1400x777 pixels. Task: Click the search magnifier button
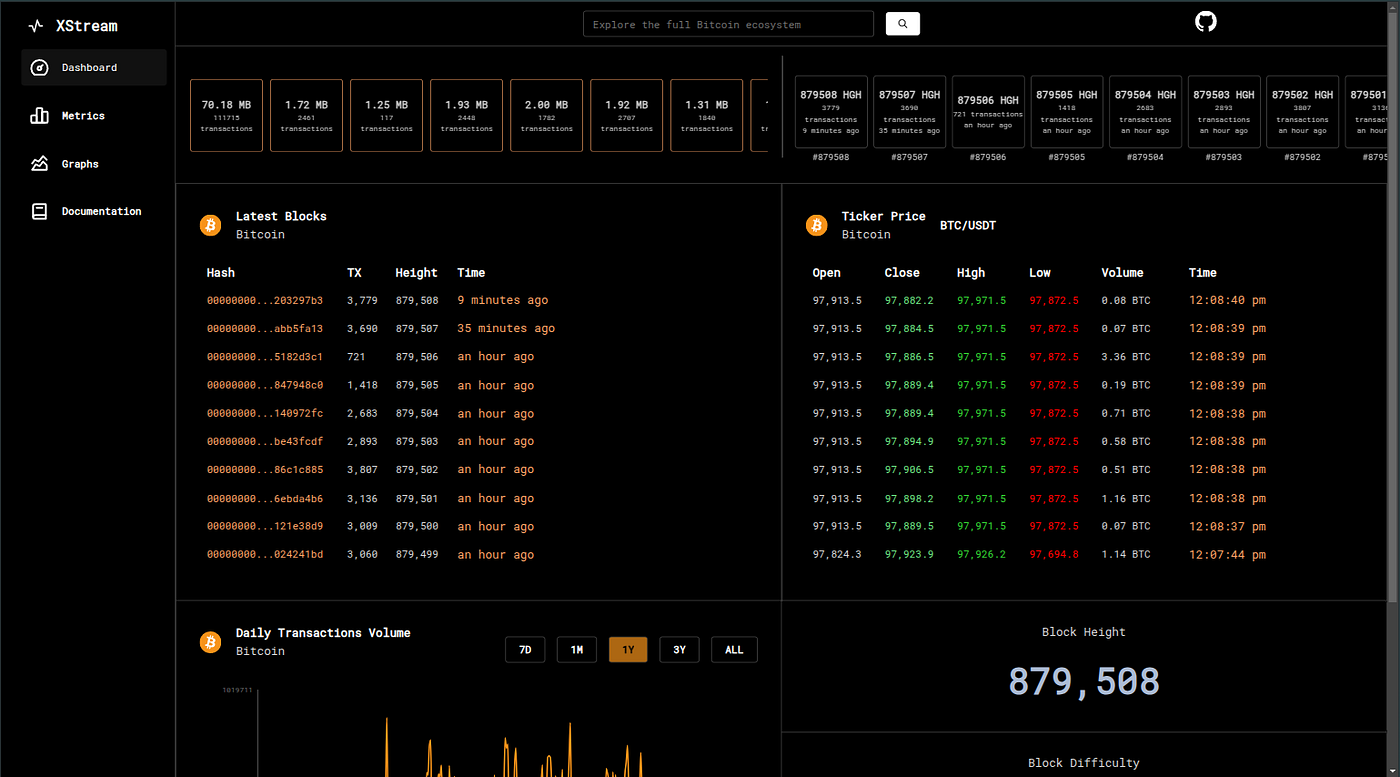click(903, 24)
